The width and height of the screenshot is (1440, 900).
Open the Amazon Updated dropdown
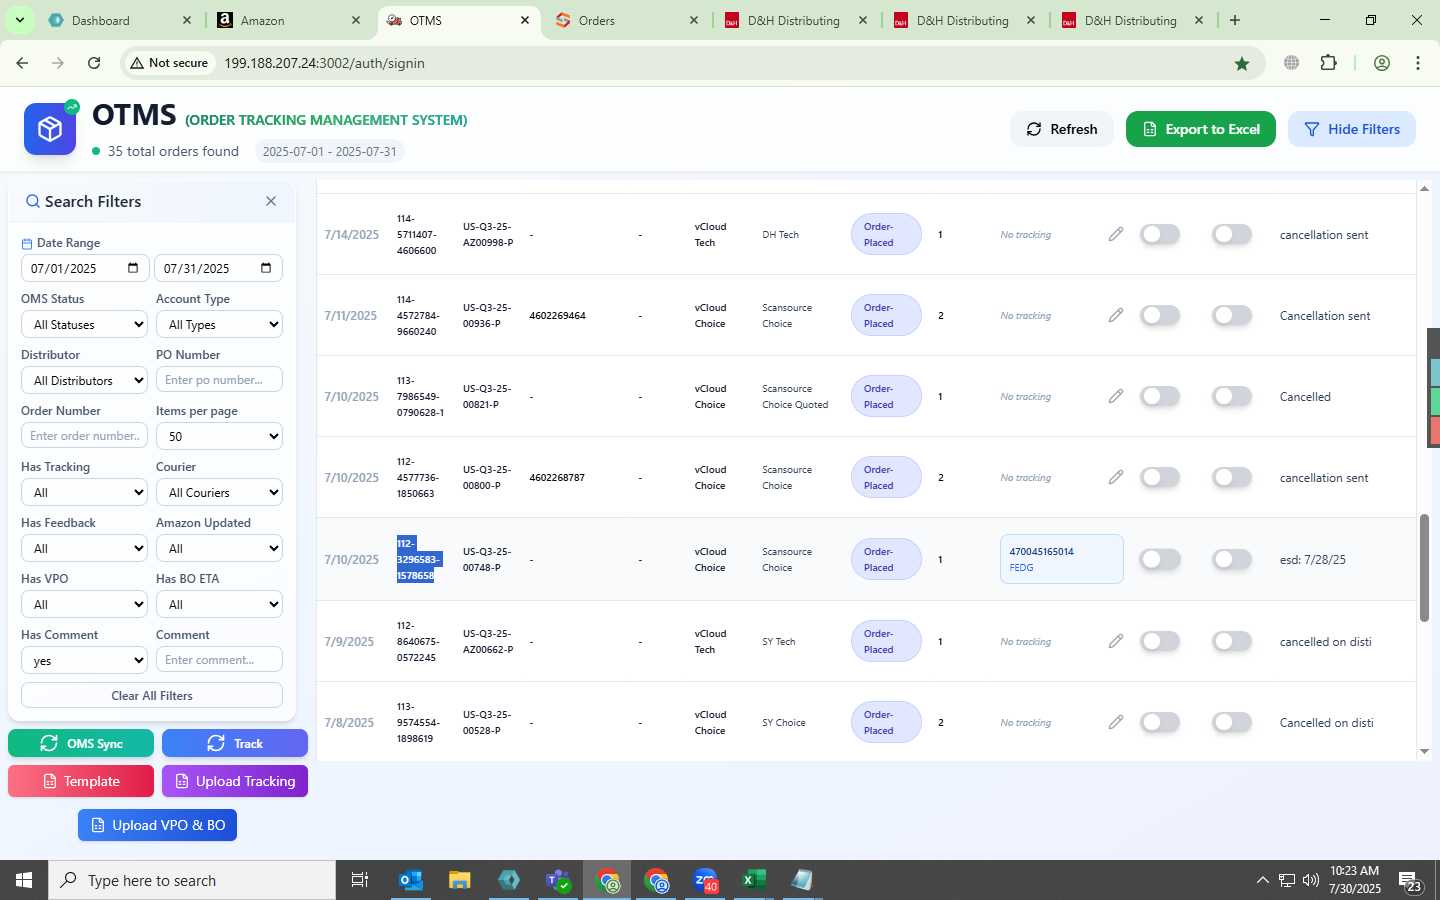tap(219, 548)
